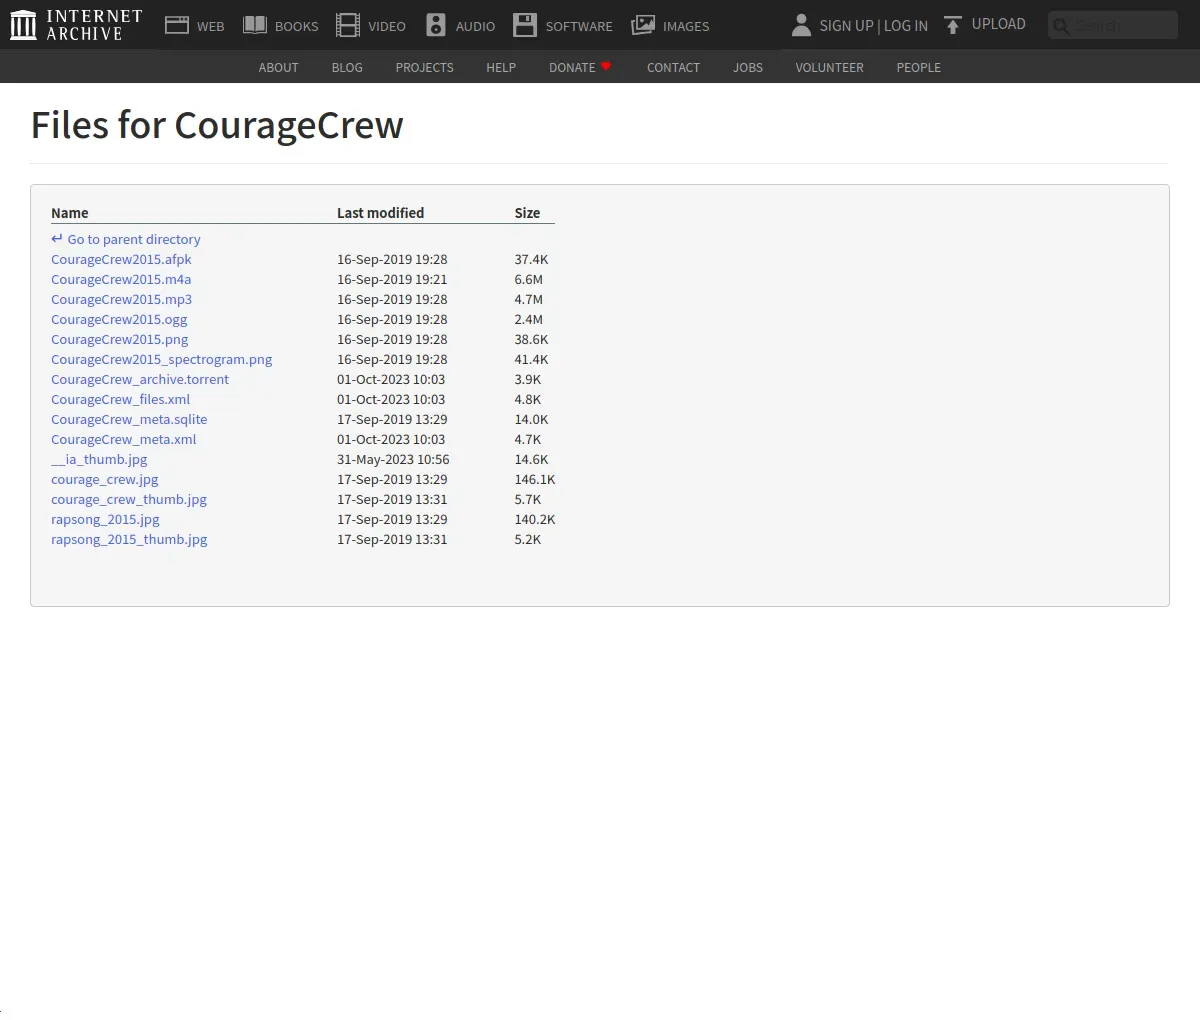The width and height of the screenshot is (1200, 1020).
Task: Open the Internet Archive home logo
Action: point(76,25)
